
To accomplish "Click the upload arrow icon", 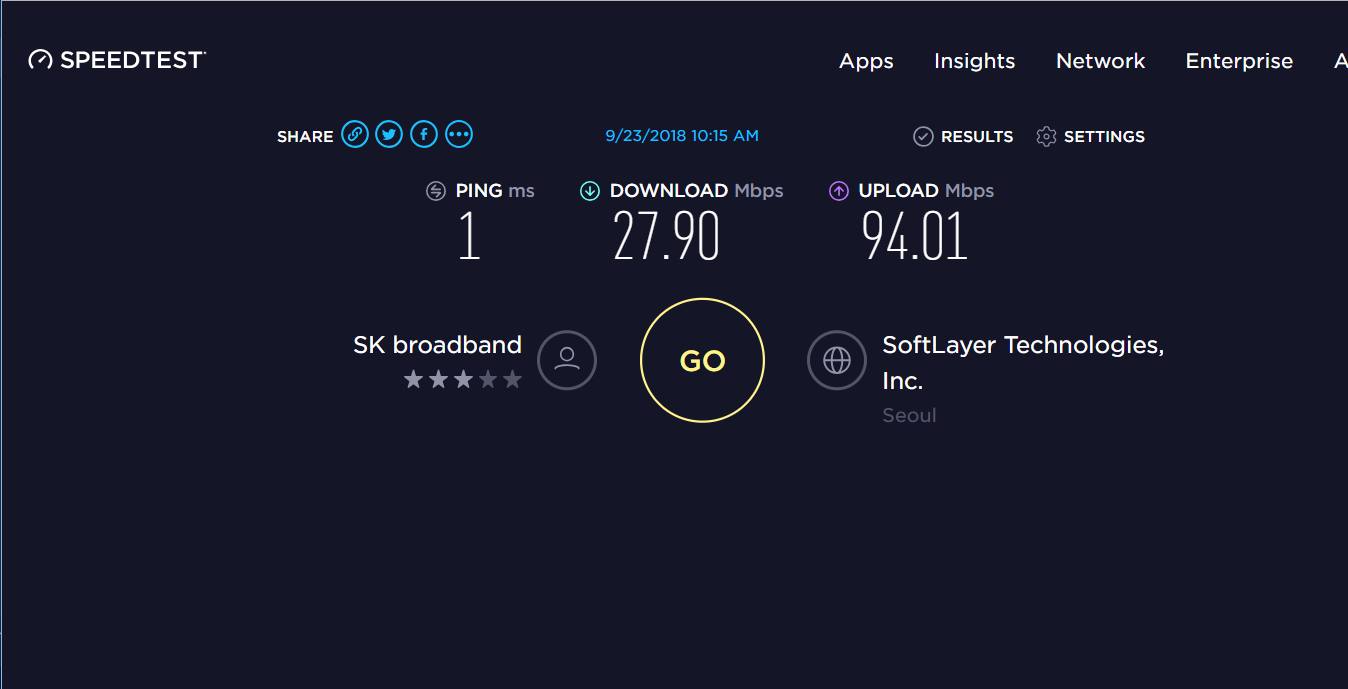I will click(839, 191).
